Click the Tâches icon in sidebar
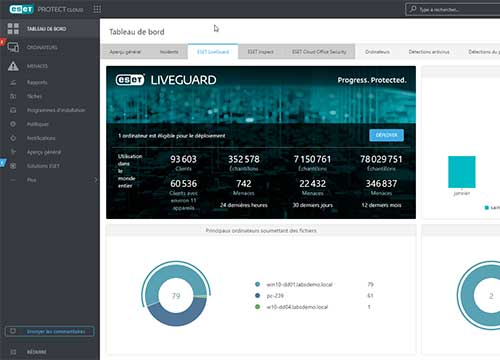The image size is (500, 360). [x=13, y=96]
